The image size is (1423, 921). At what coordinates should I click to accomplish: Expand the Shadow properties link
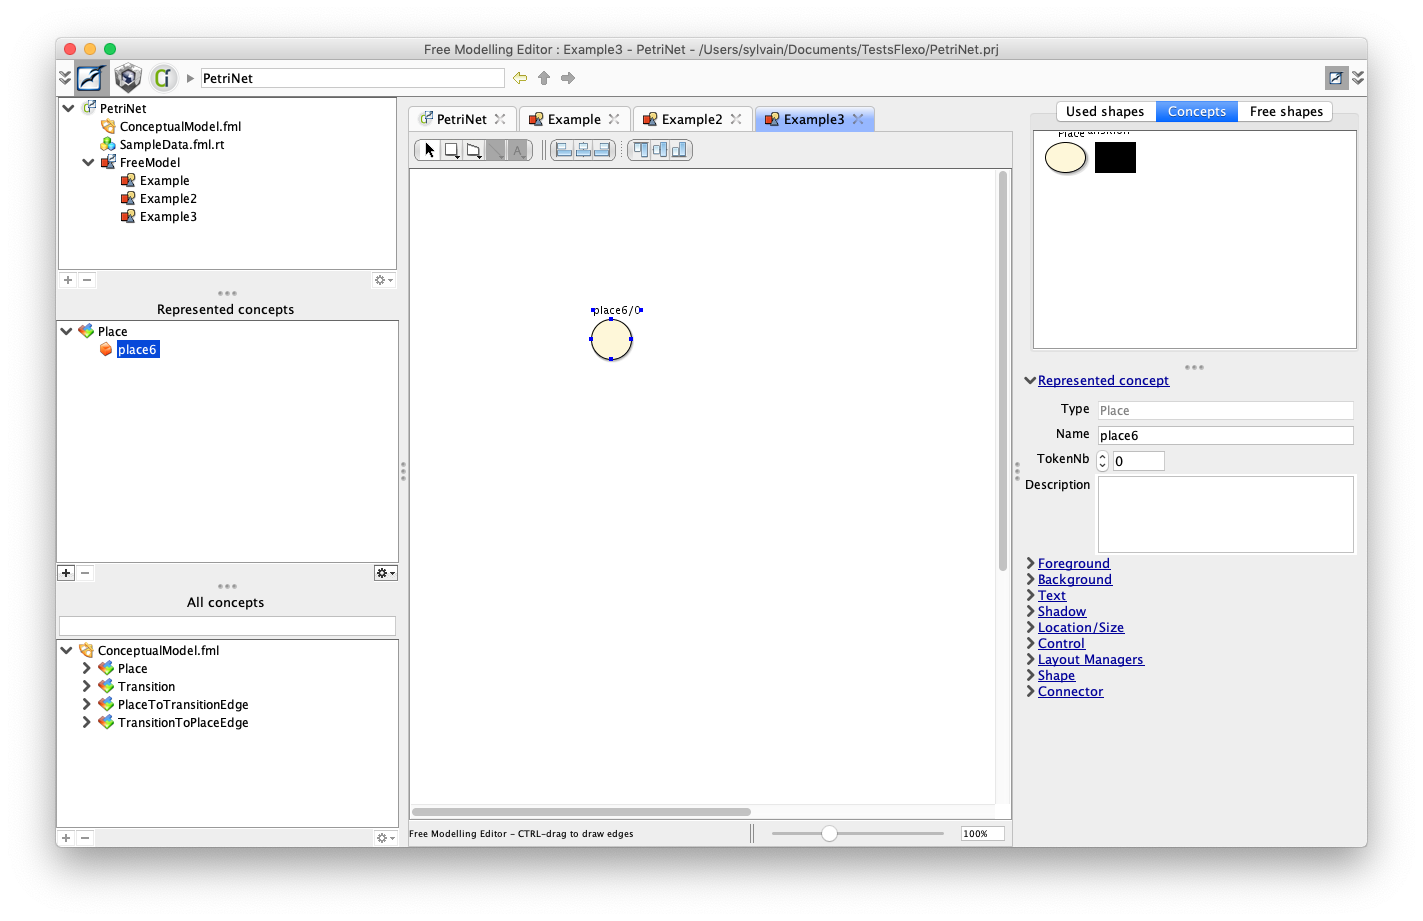click(x=1062, y=611)
